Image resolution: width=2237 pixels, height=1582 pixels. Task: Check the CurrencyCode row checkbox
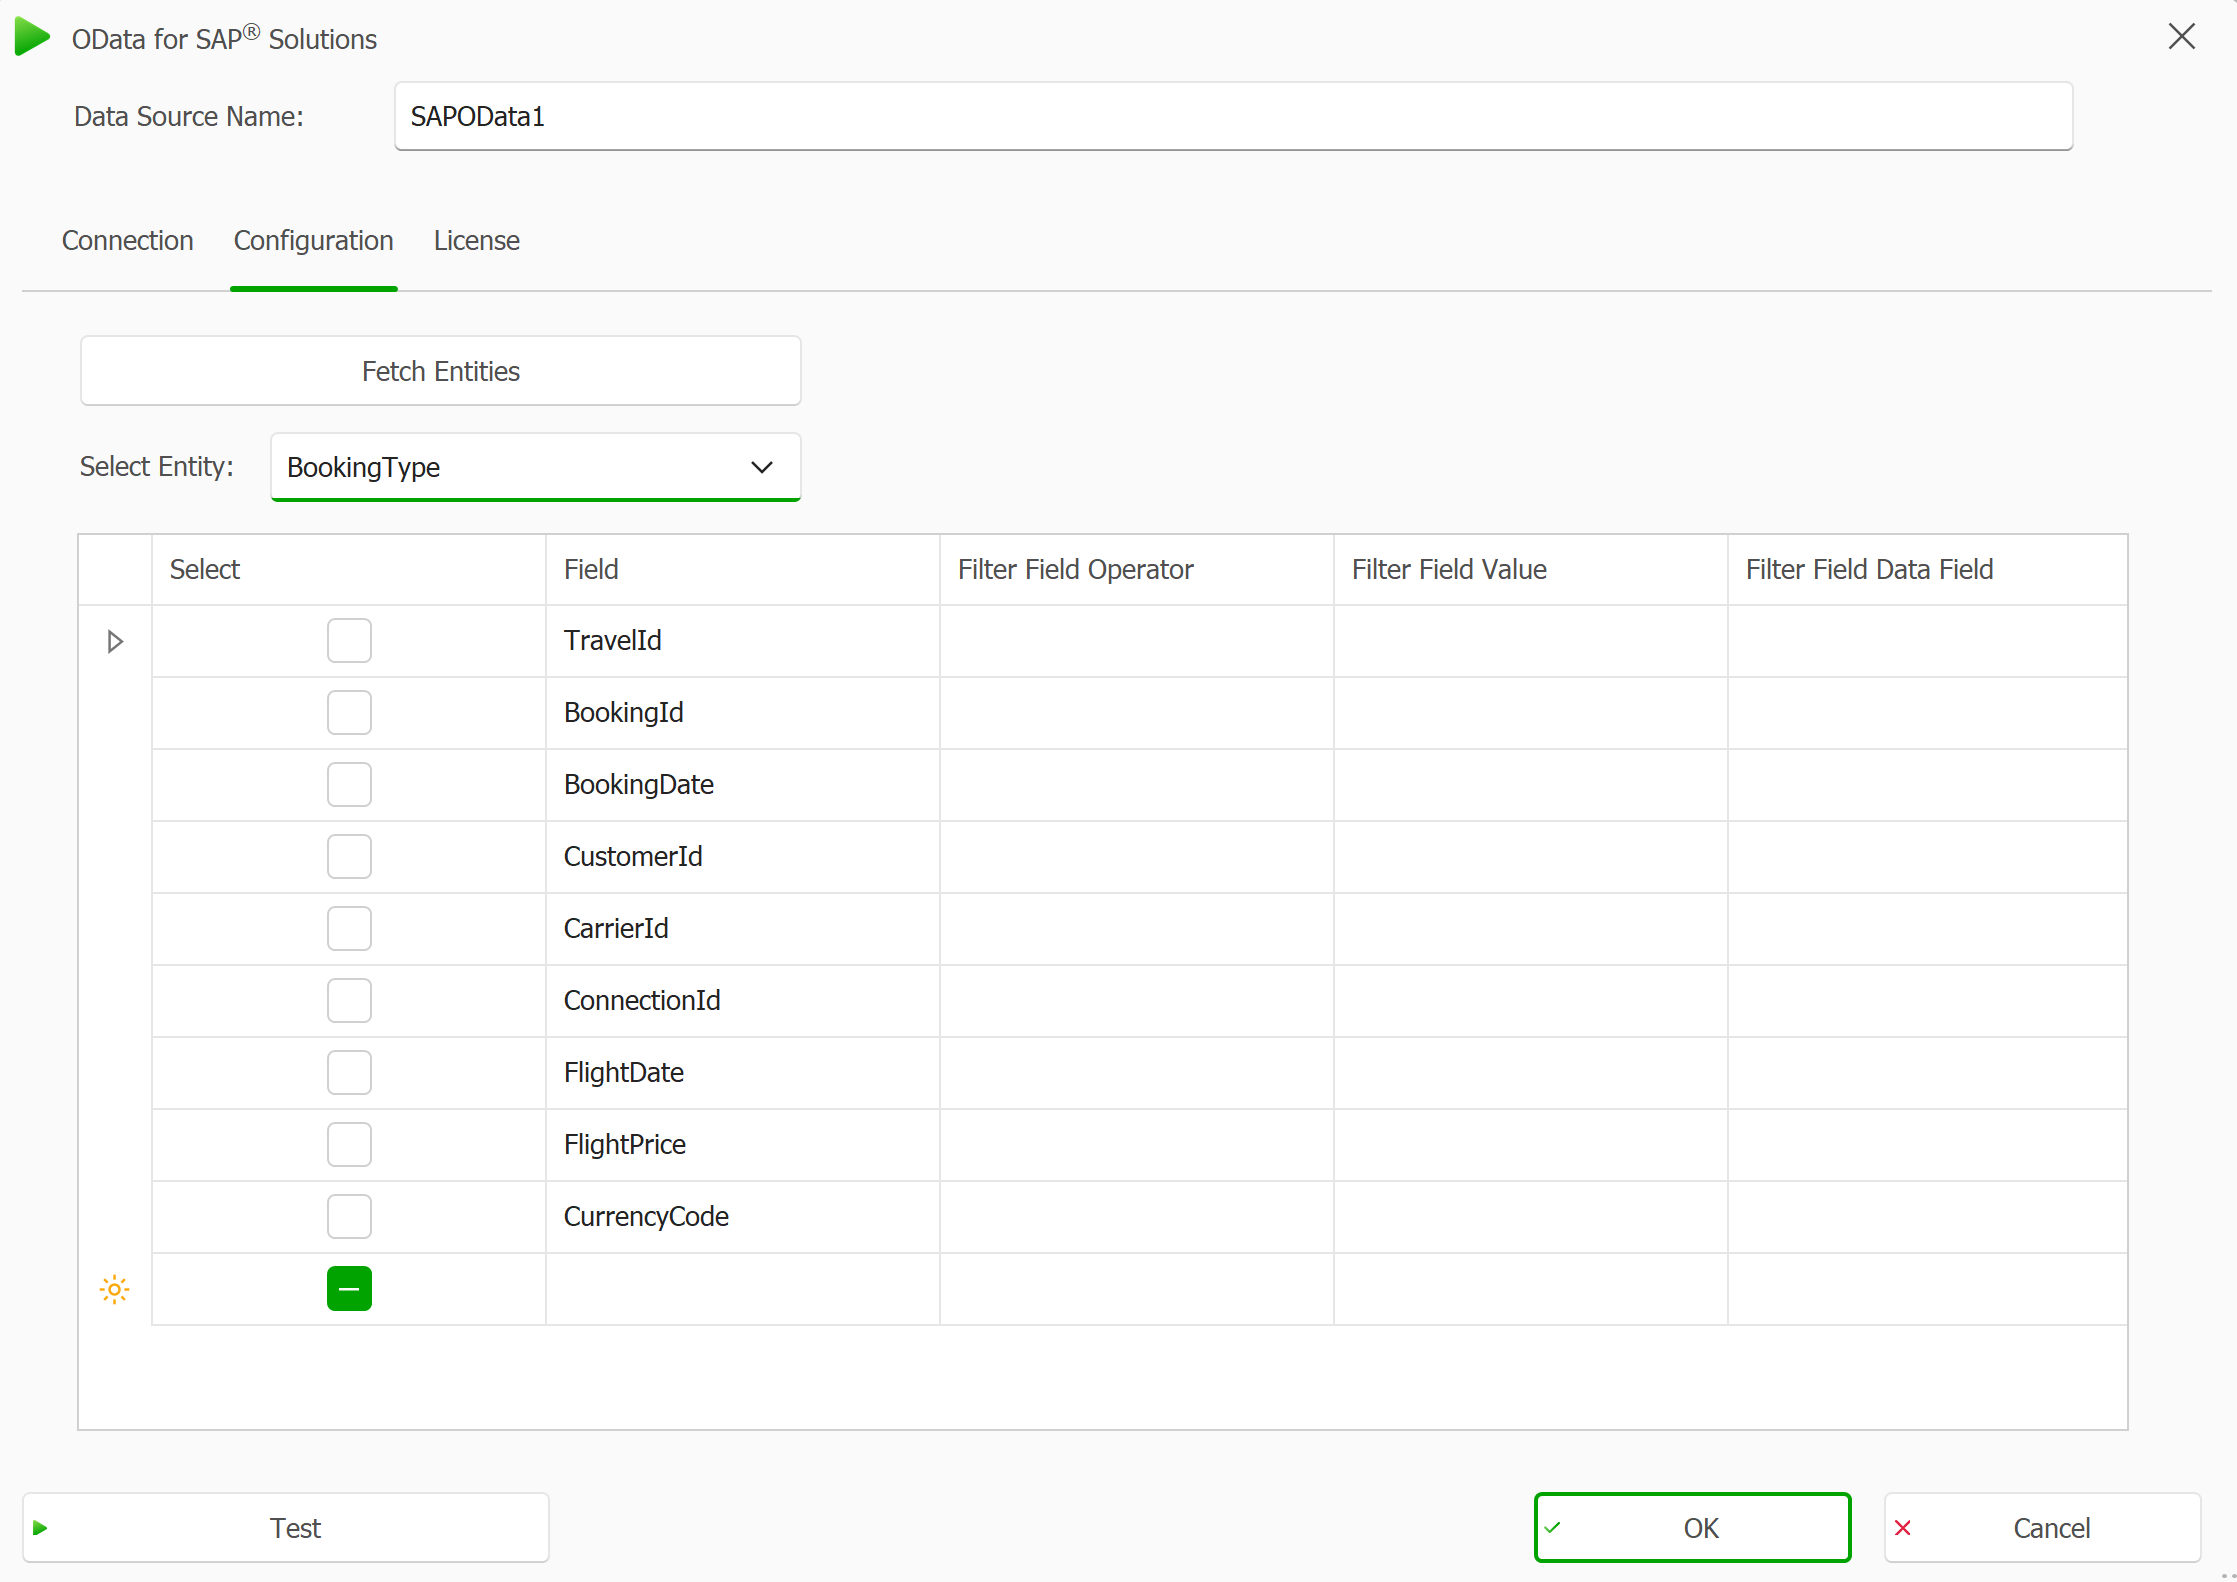349,1217
